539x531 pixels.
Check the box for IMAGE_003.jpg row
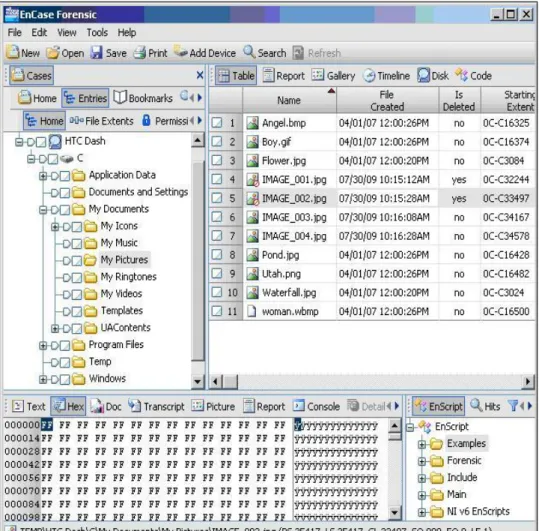click(x=217, y=217)
